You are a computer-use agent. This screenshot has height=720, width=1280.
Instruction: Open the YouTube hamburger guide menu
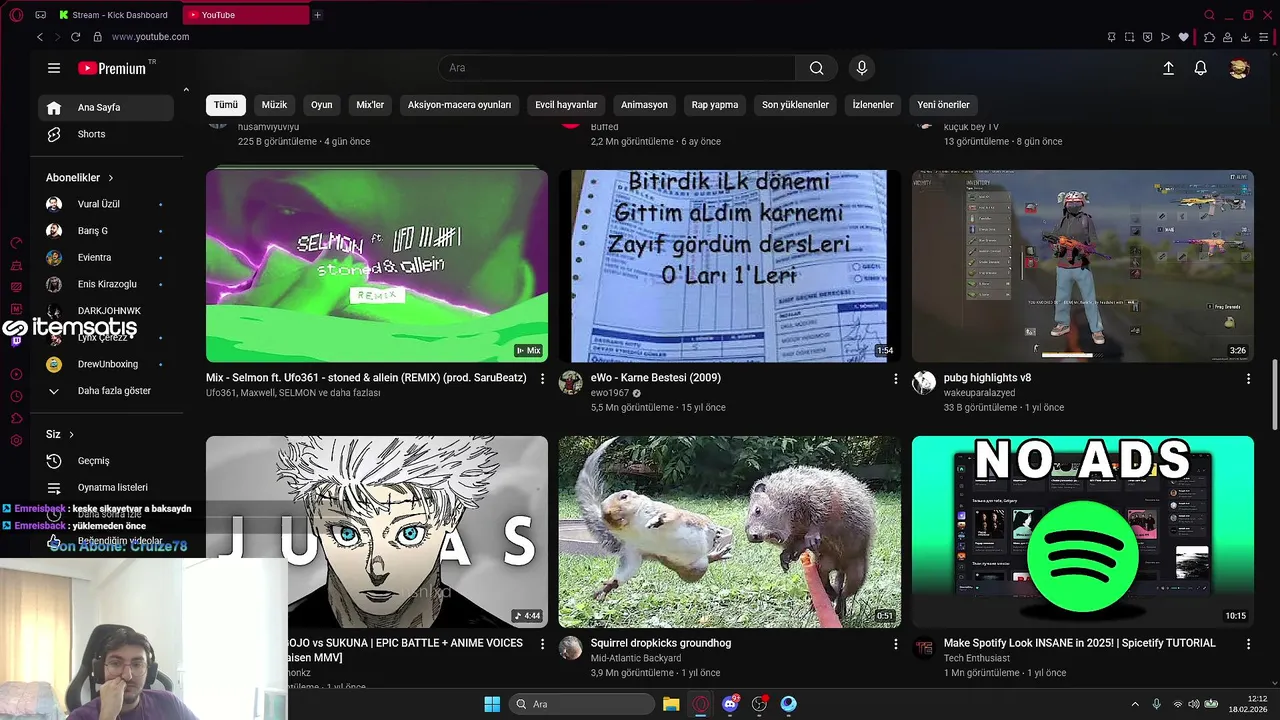tap(54, 68)
